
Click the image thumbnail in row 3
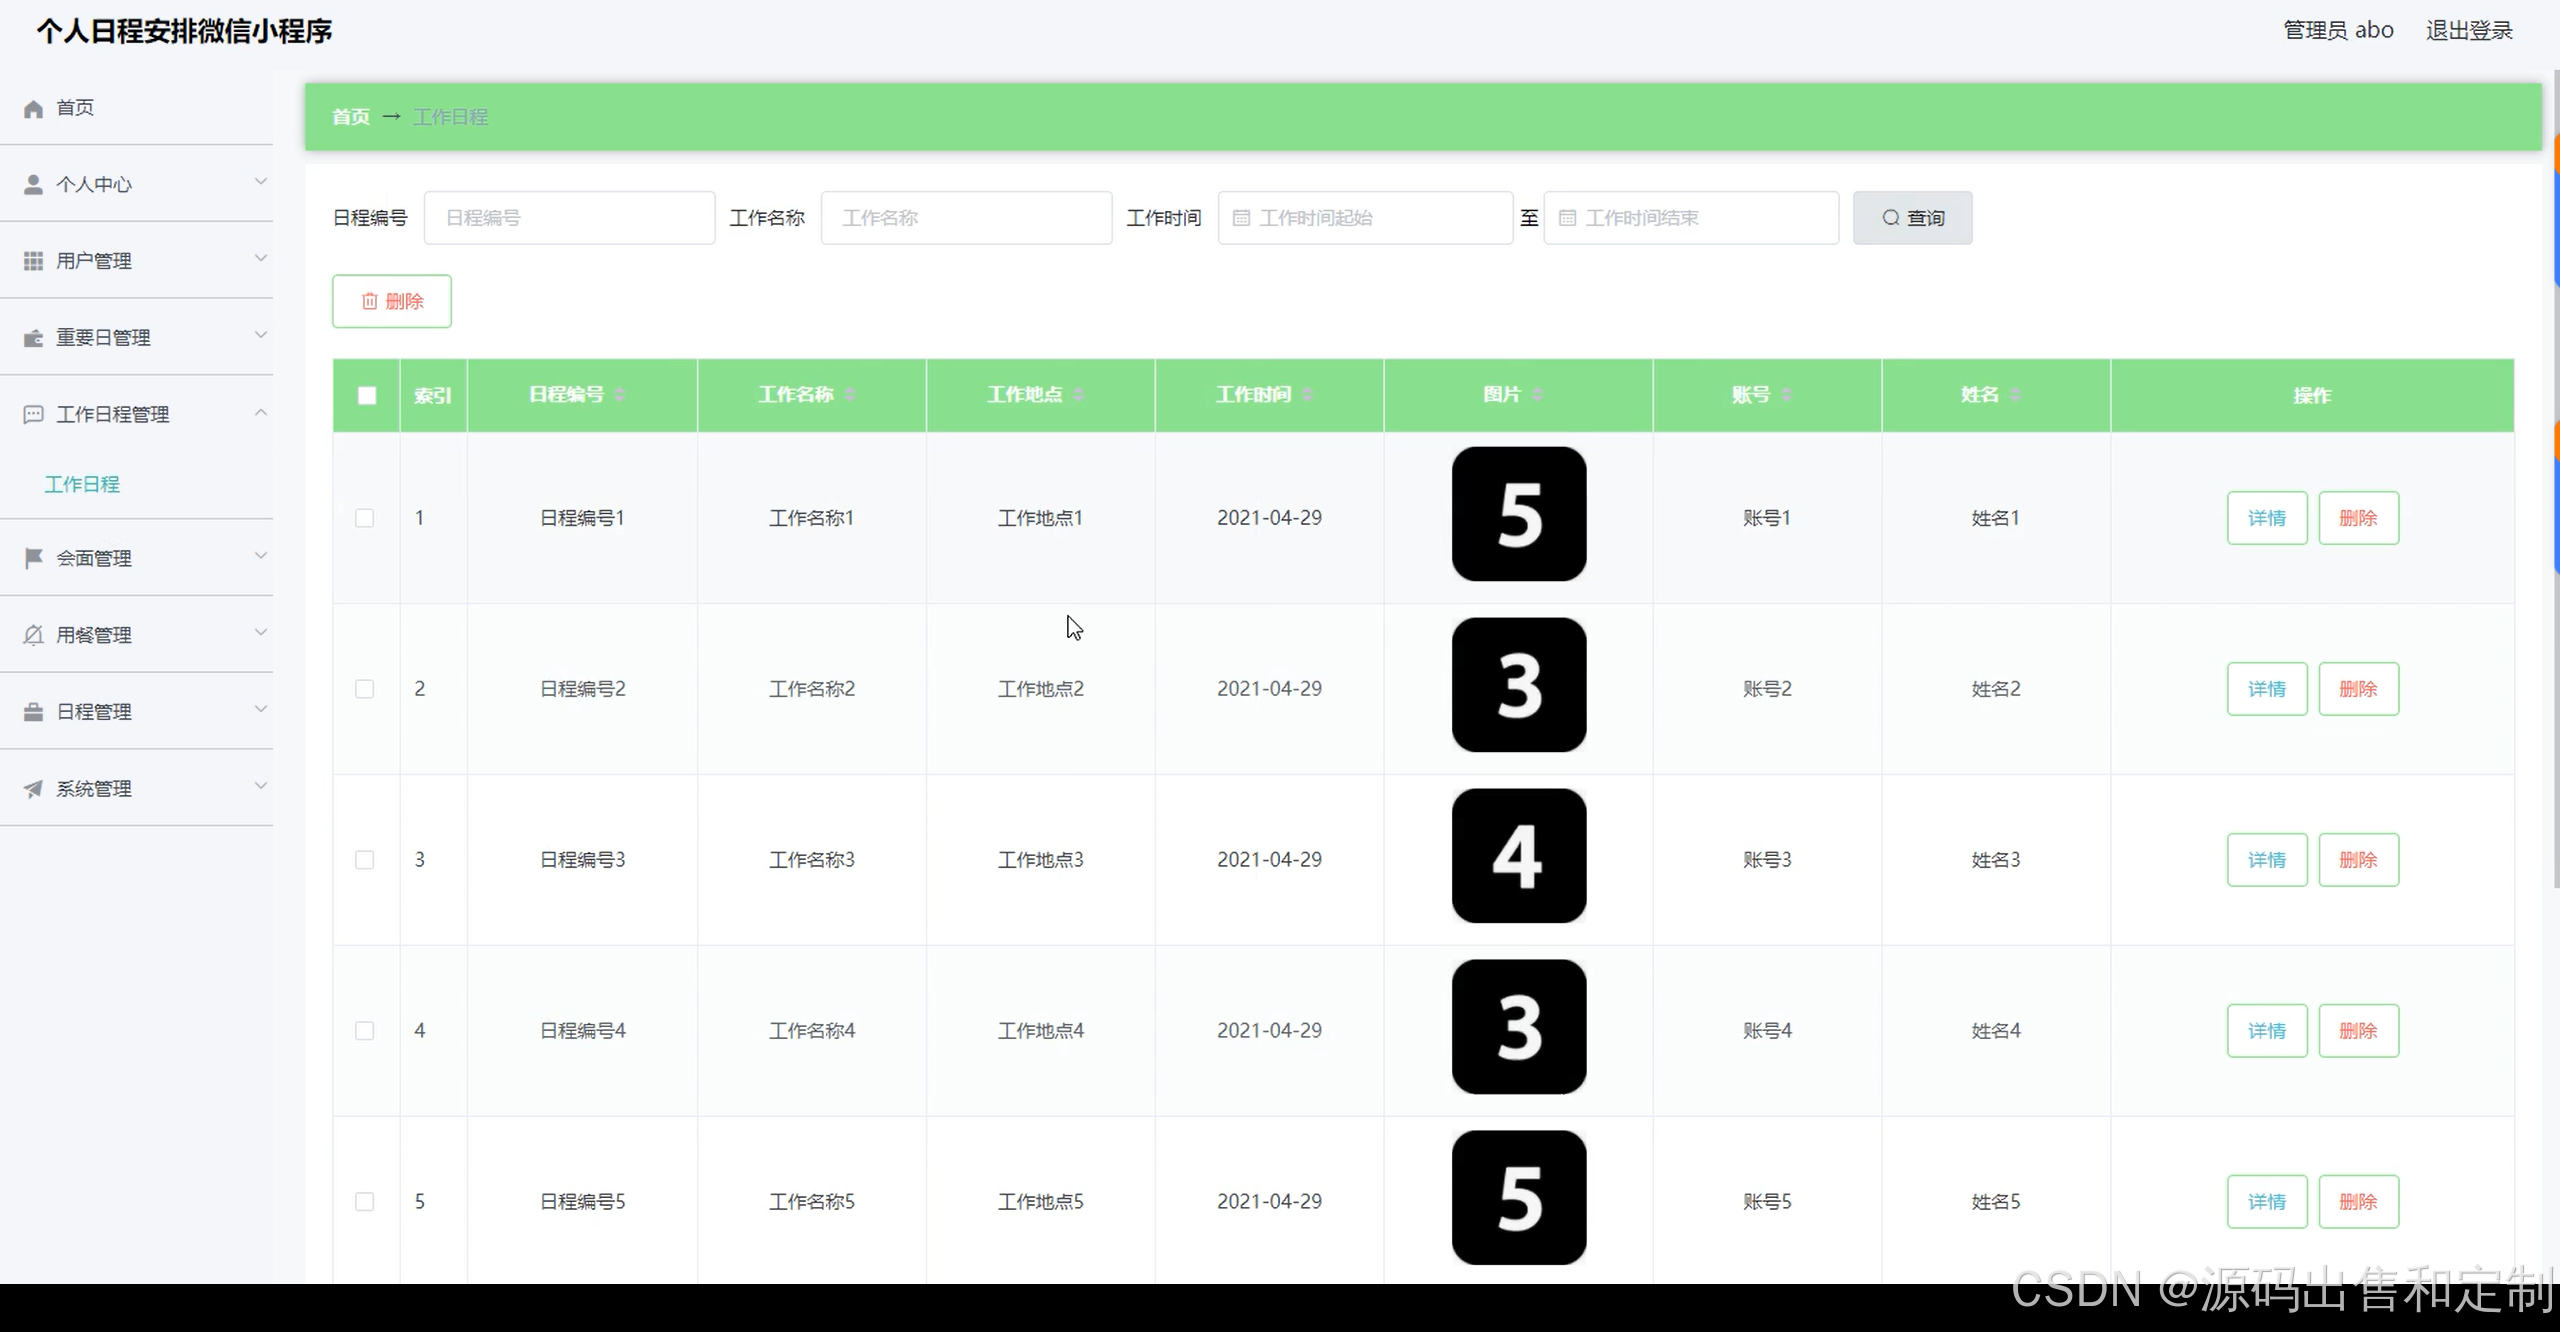[x=1518, y=856]
